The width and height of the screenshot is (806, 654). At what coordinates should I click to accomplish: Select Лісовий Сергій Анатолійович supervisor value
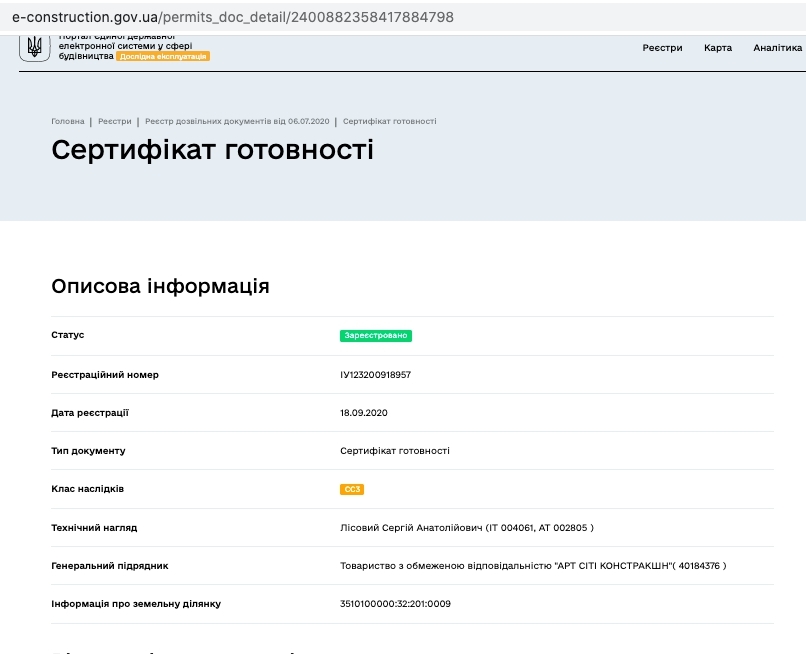click(467, 528)
